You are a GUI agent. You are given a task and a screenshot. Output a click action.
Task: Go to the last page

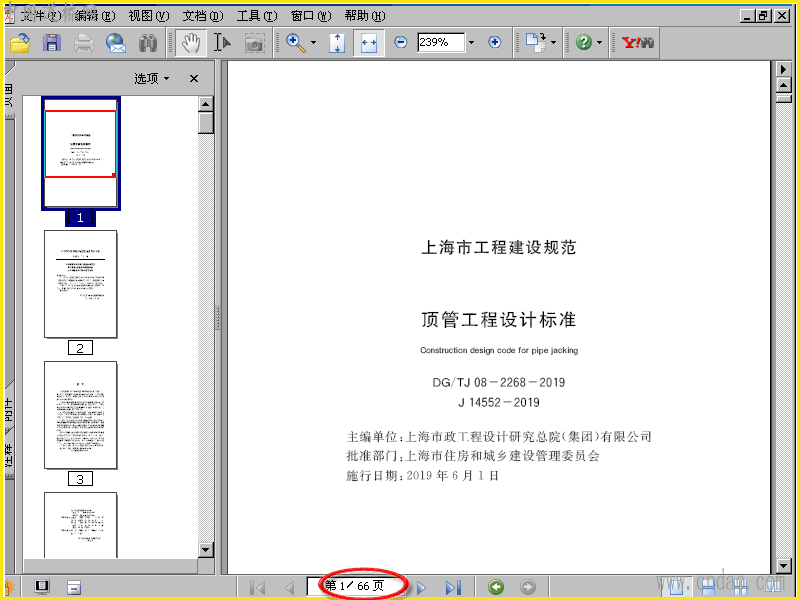point(453,587)
